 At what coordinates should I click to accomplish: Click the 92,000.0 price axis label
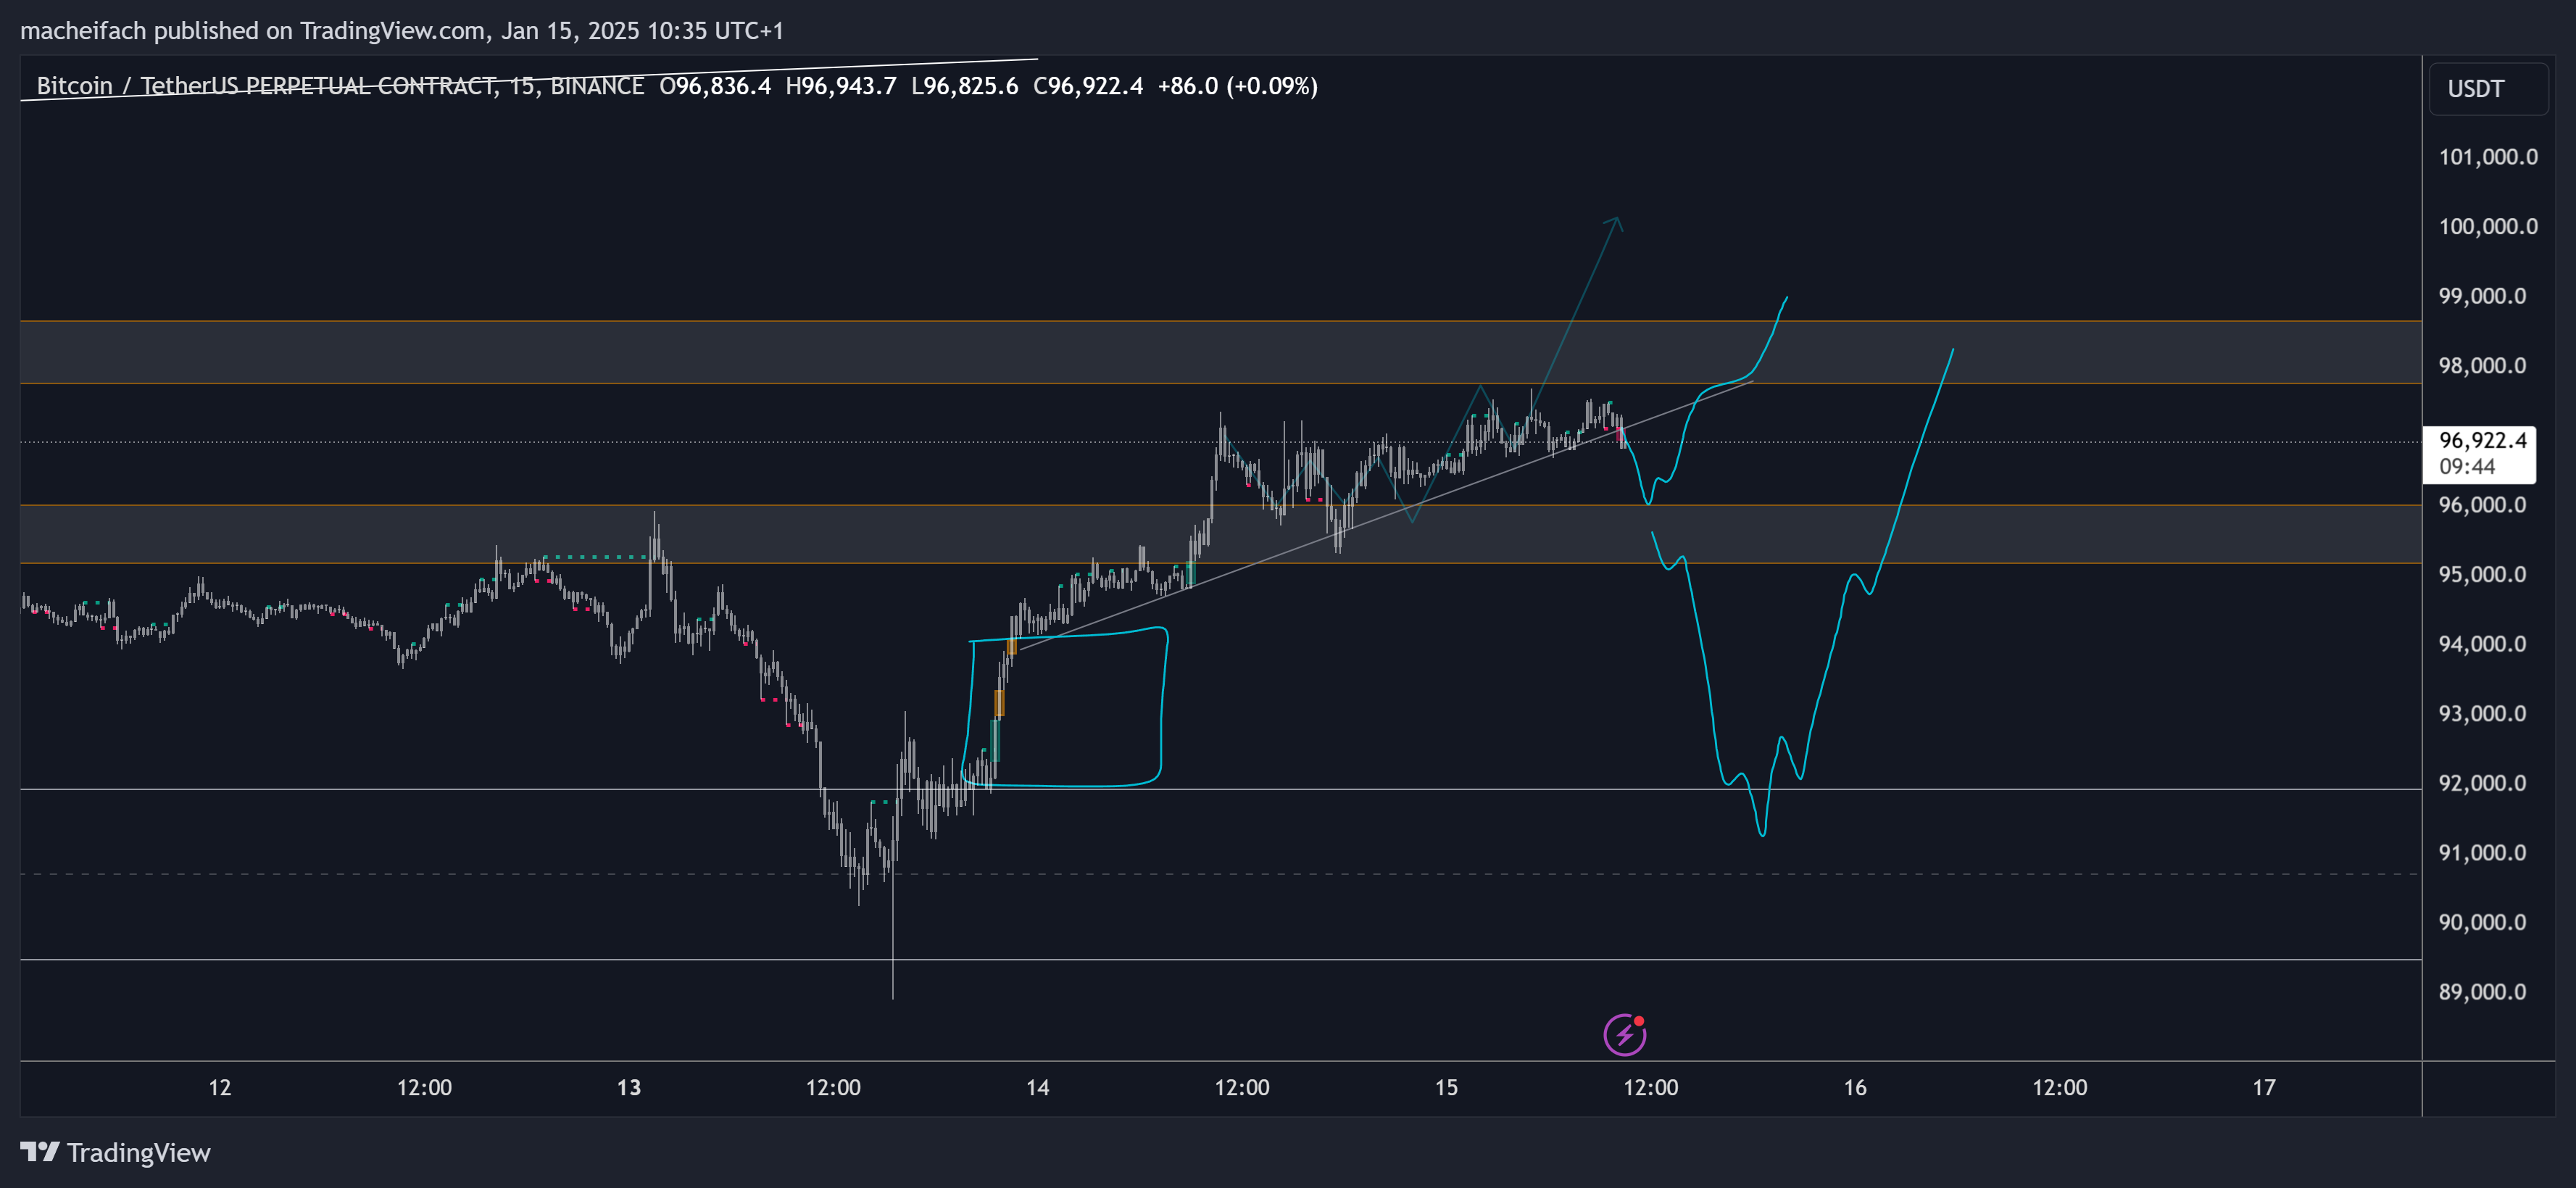[2487, 783]
